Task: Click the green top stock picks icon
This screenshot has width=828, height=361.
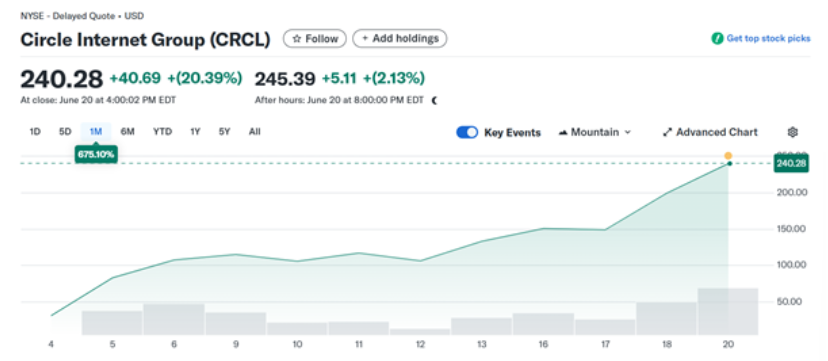Action: click(717, 39)
